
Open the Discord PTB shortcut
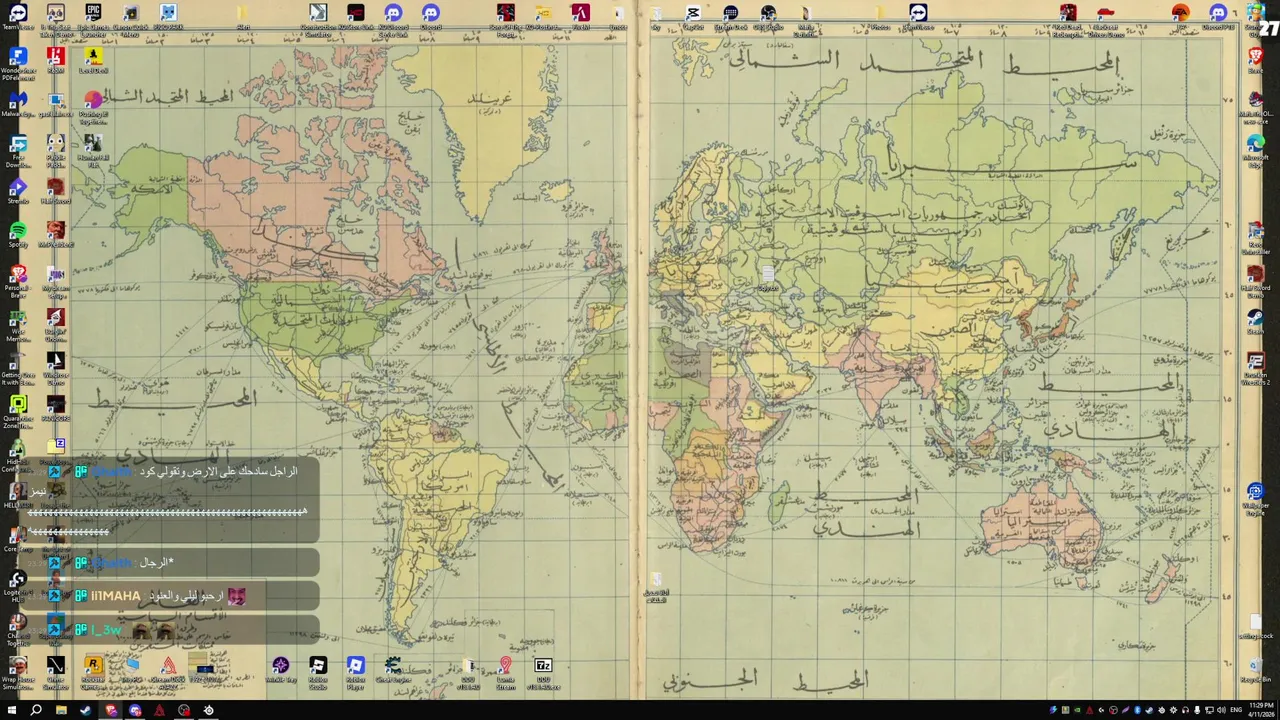point(1218,17)
